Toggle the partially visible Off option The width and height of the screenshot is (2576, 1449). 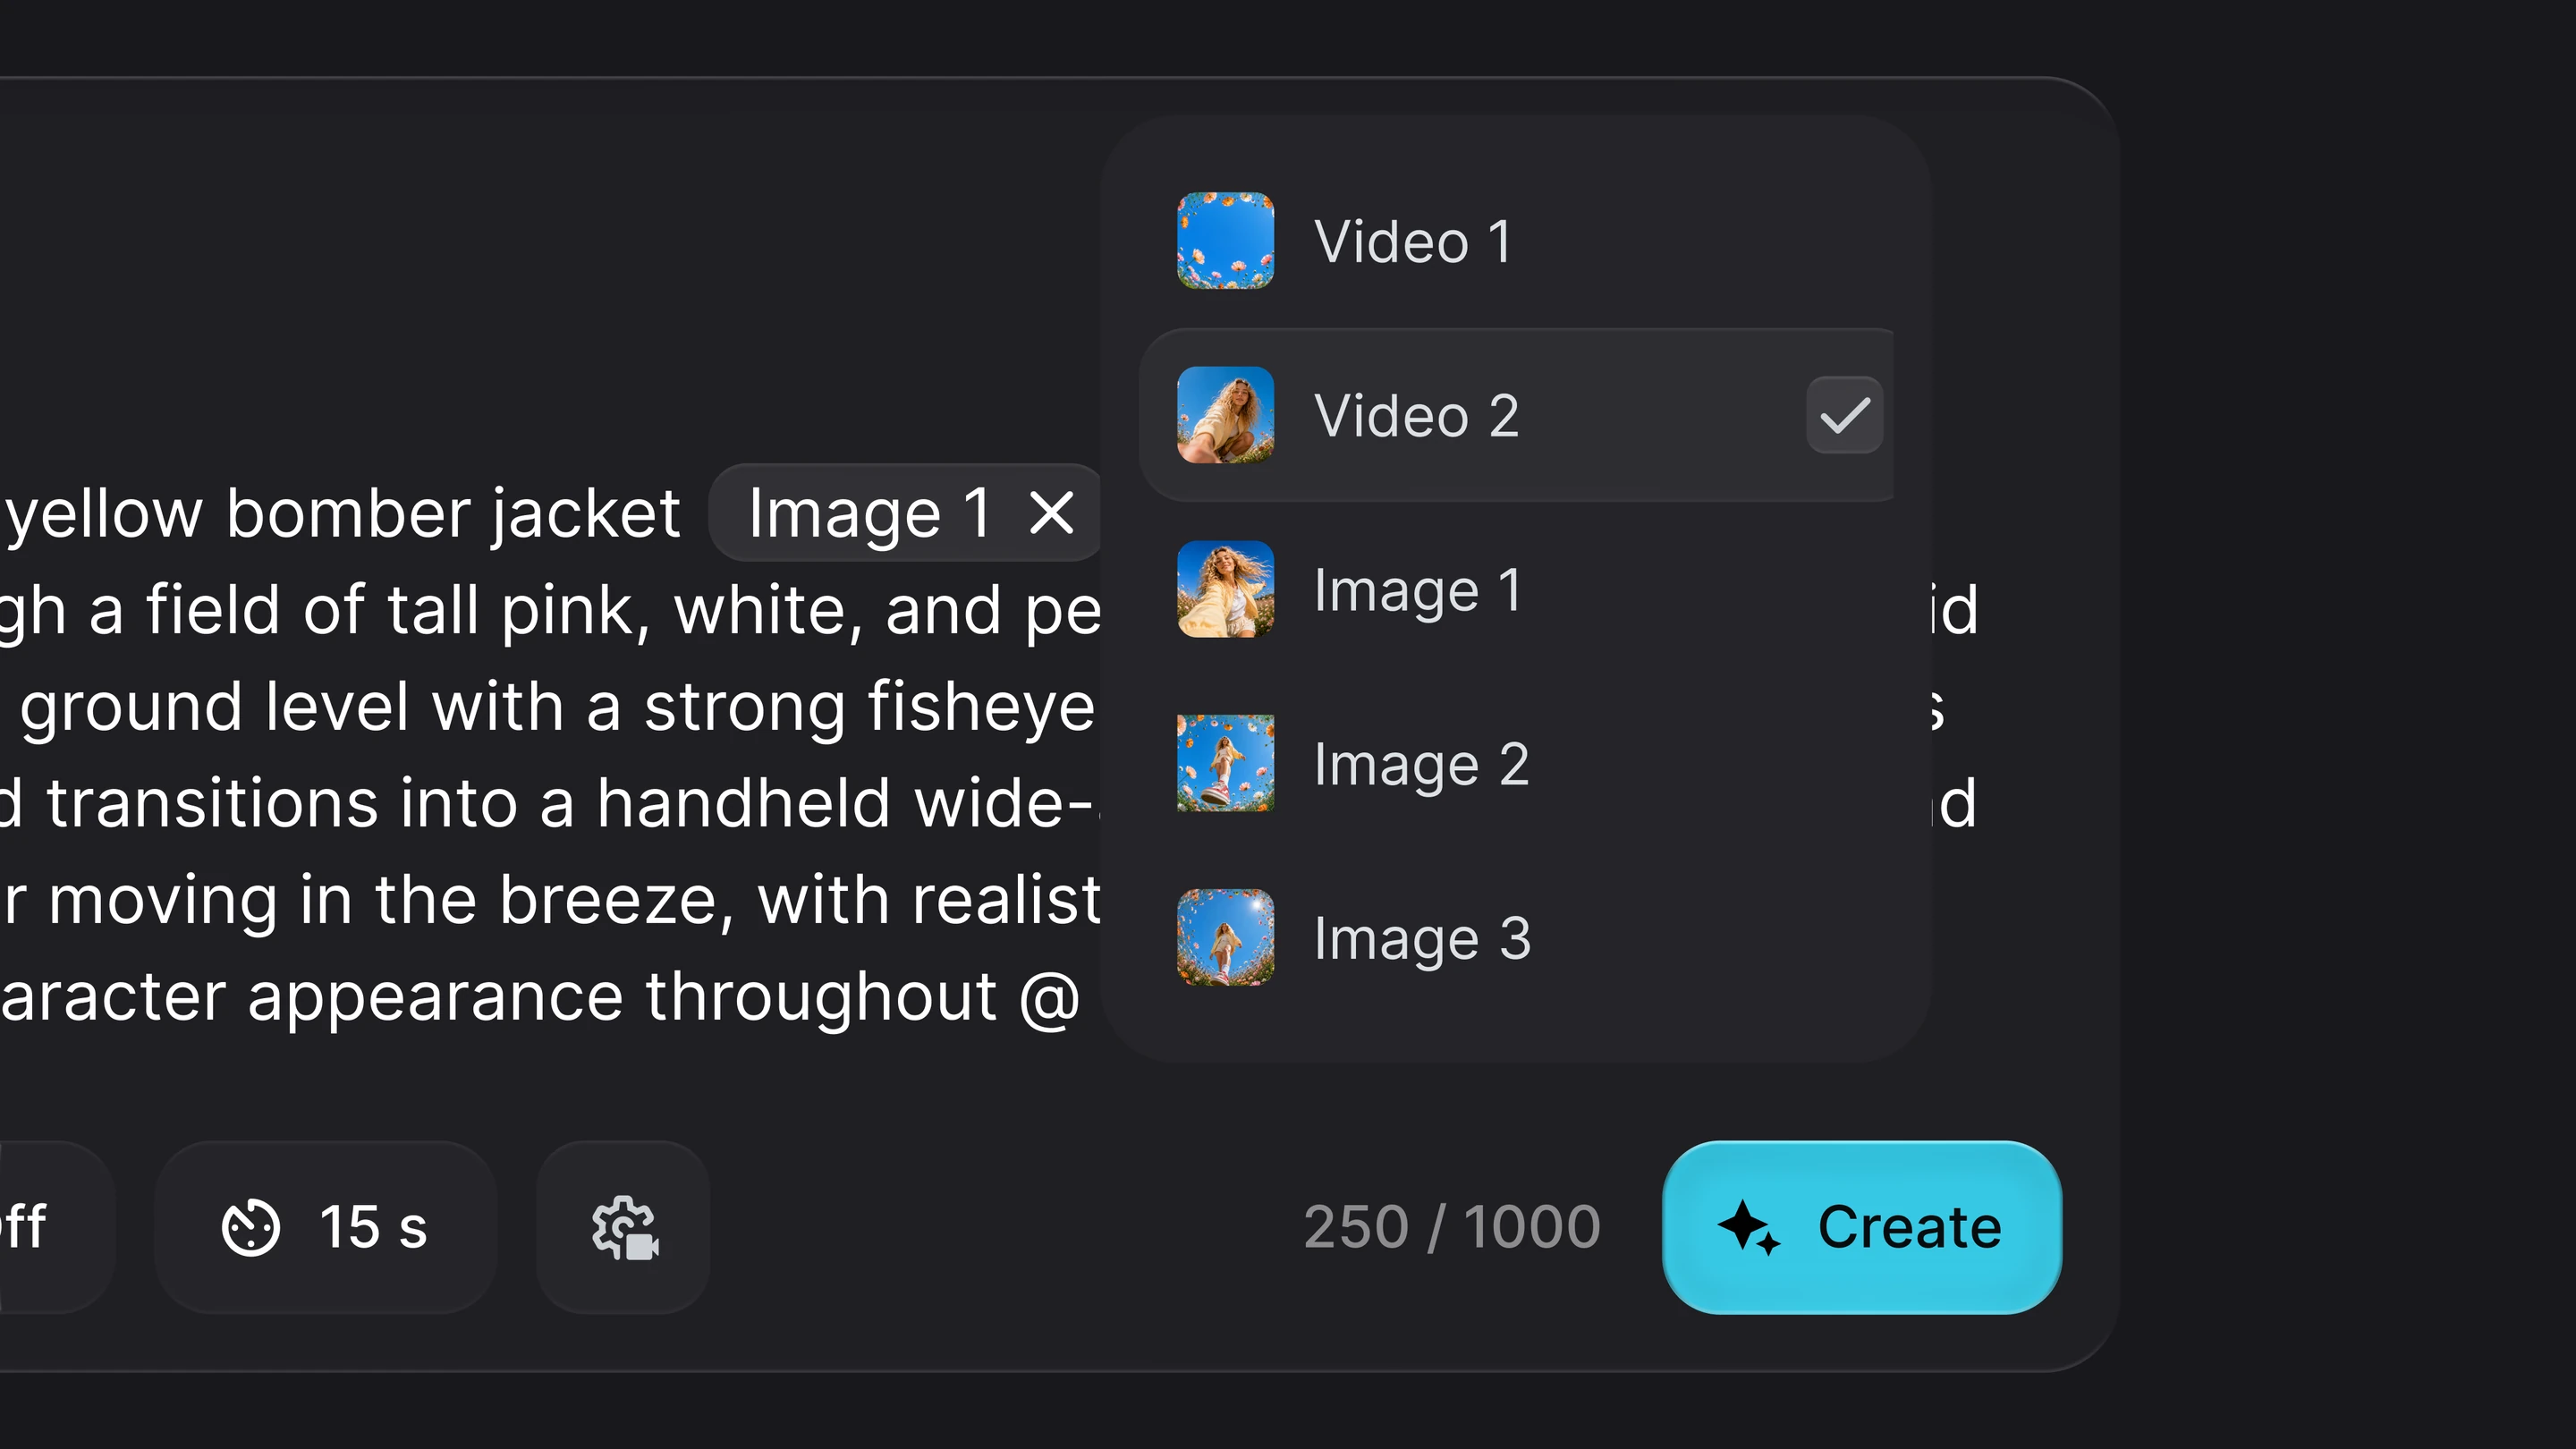coord(50,1227)
